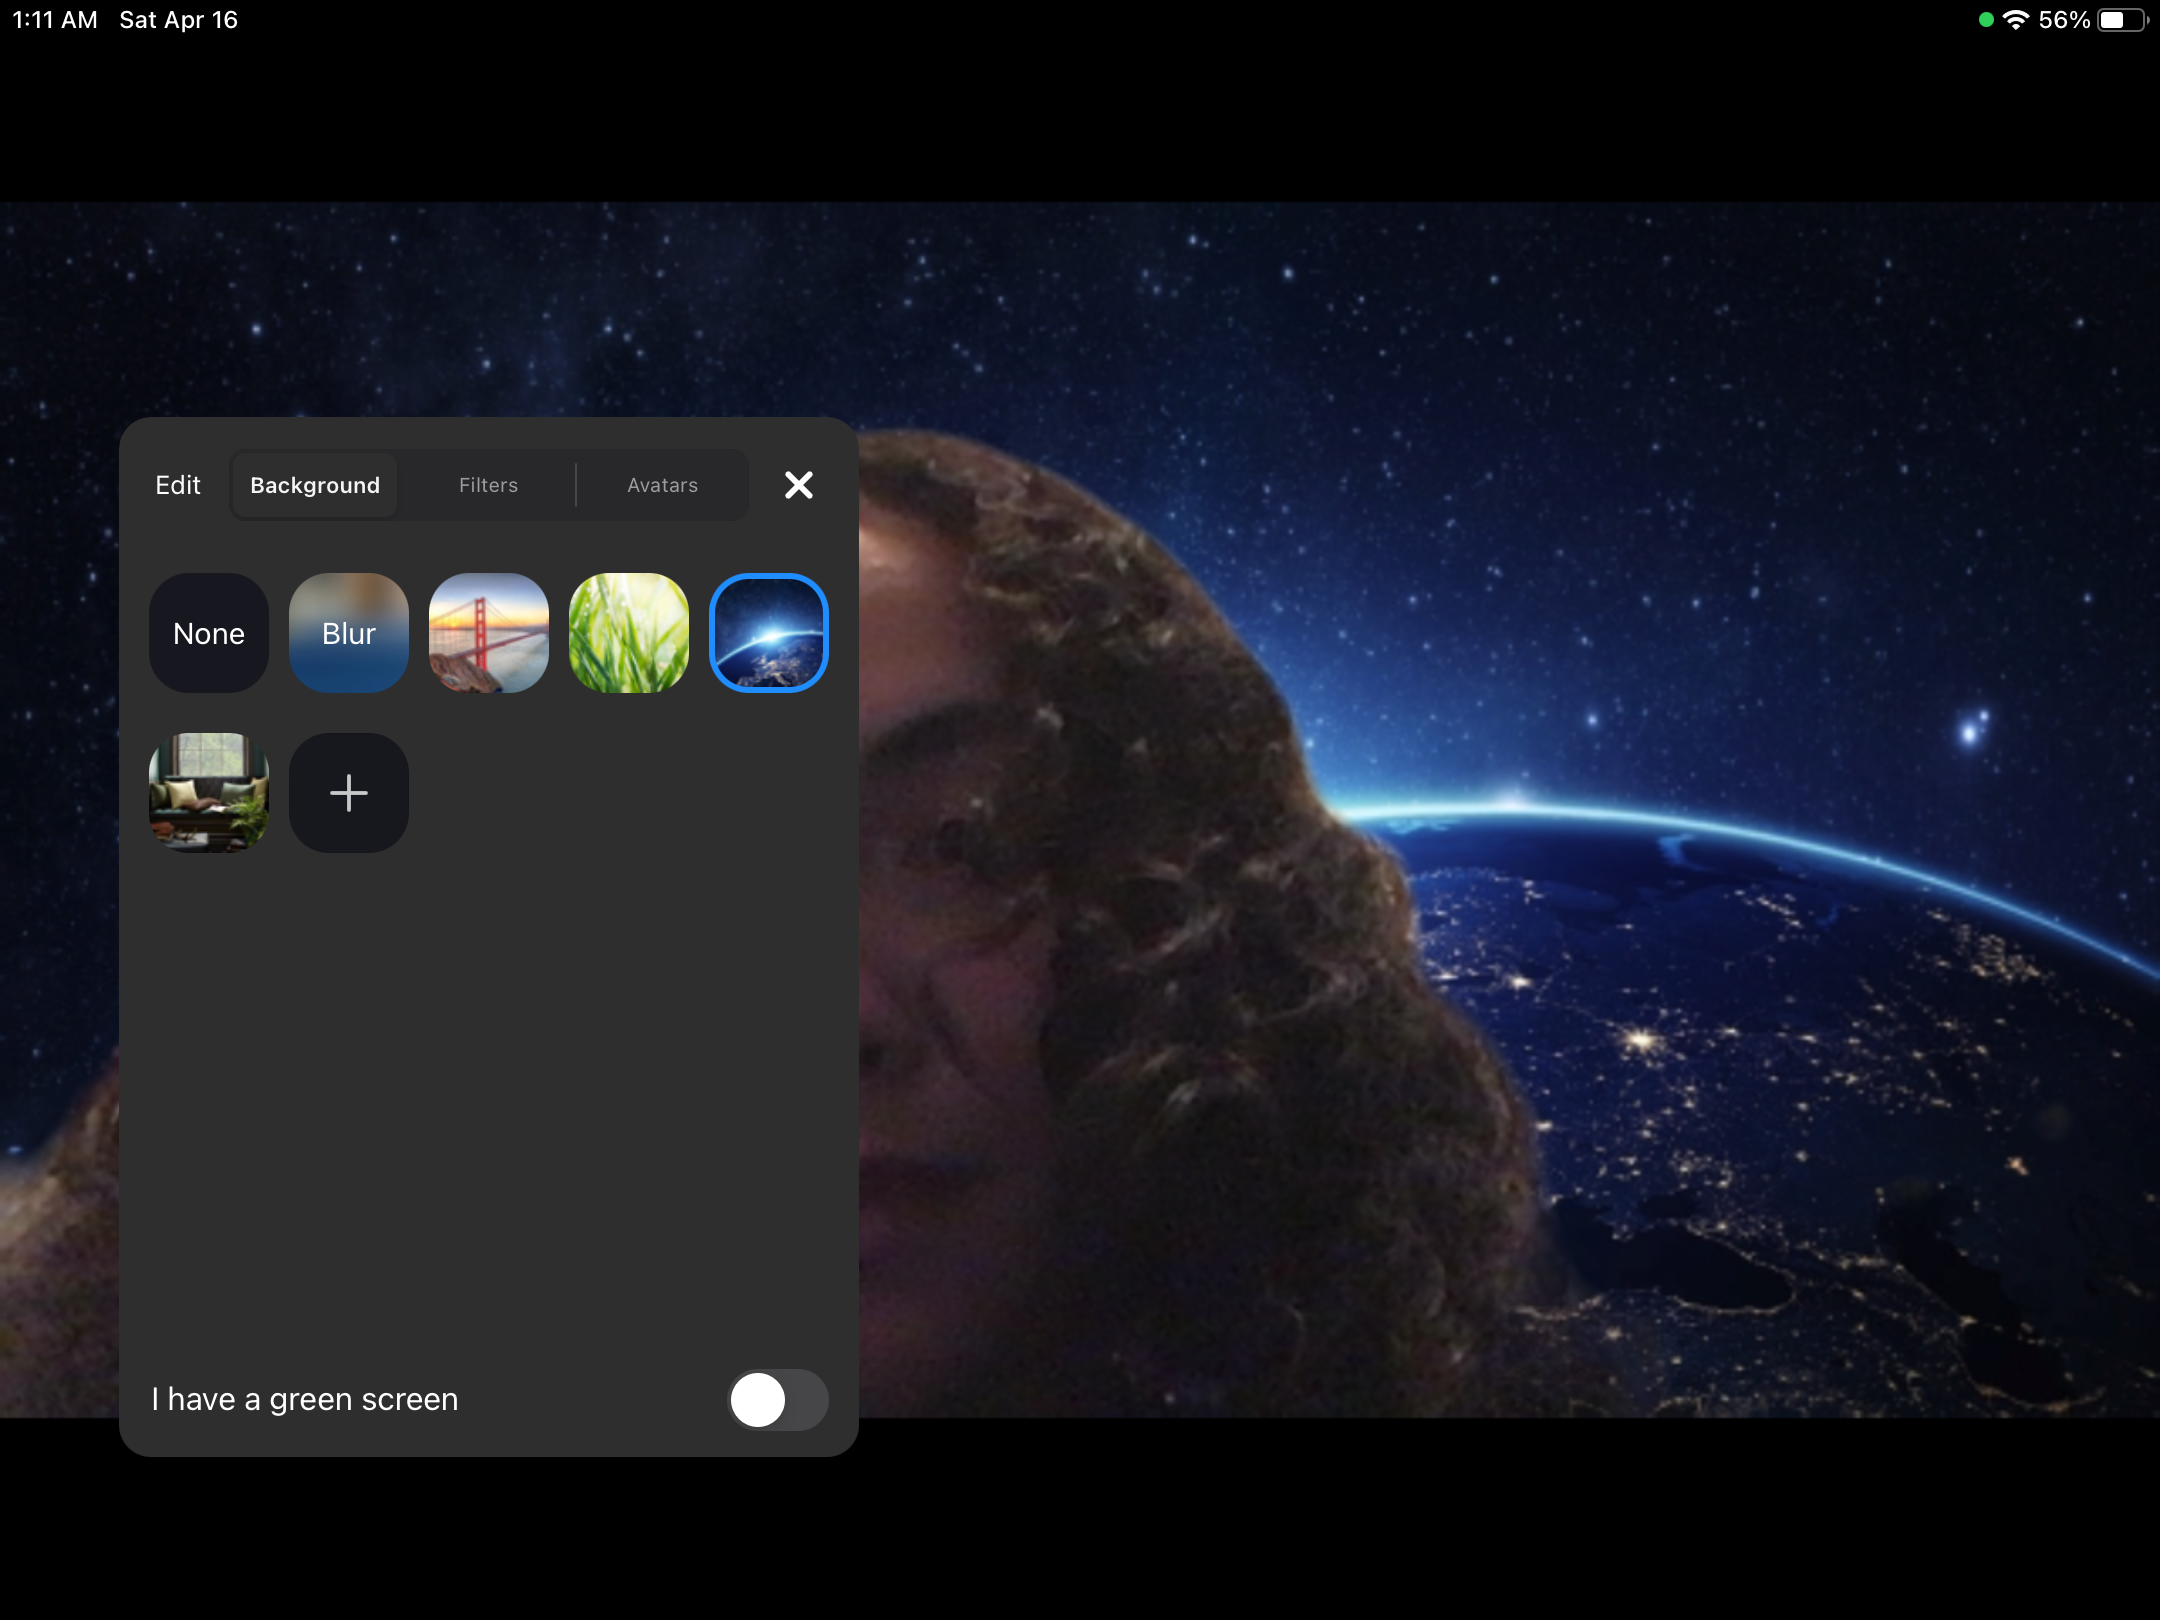Tap the battery indicator in status bar
This screenshot has width=2160, height=1620.
(2120, 20)
